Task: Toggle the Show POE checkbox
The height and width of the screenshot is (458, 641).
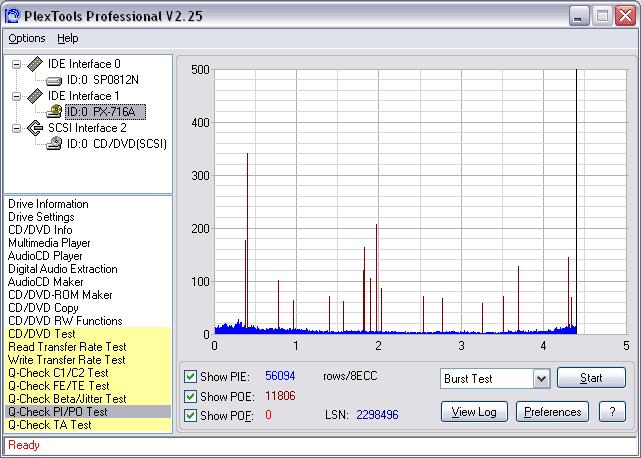Action: tap(190, 396)
